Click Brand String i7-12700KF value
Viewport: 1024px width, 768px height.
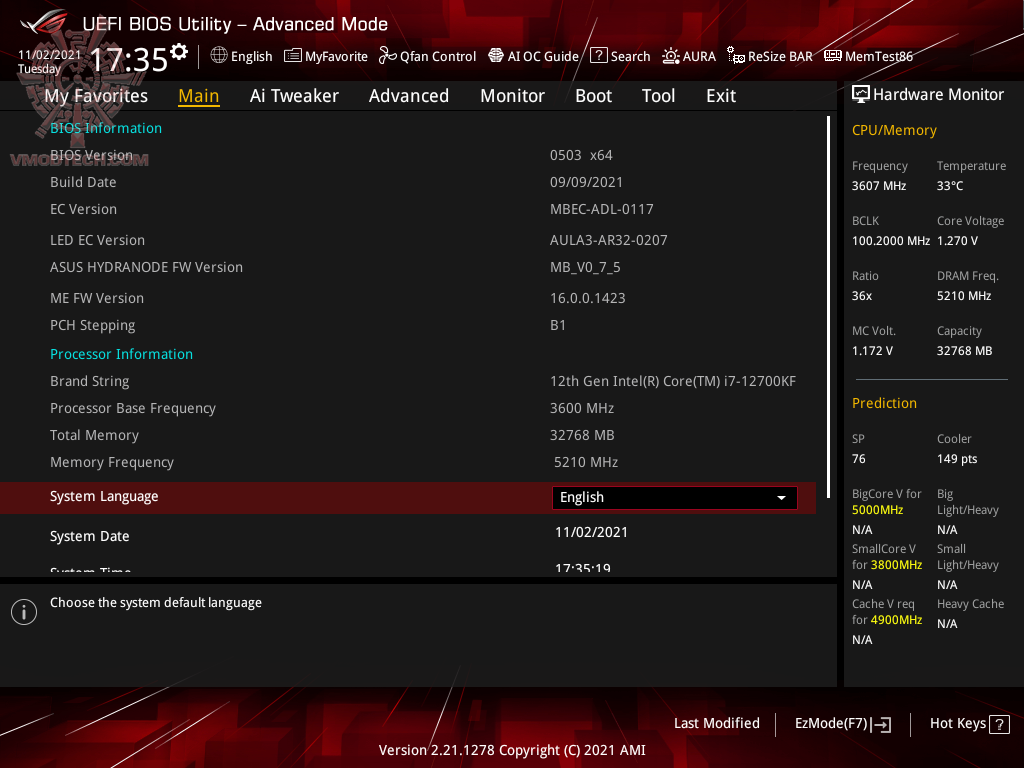click(673, 381)
